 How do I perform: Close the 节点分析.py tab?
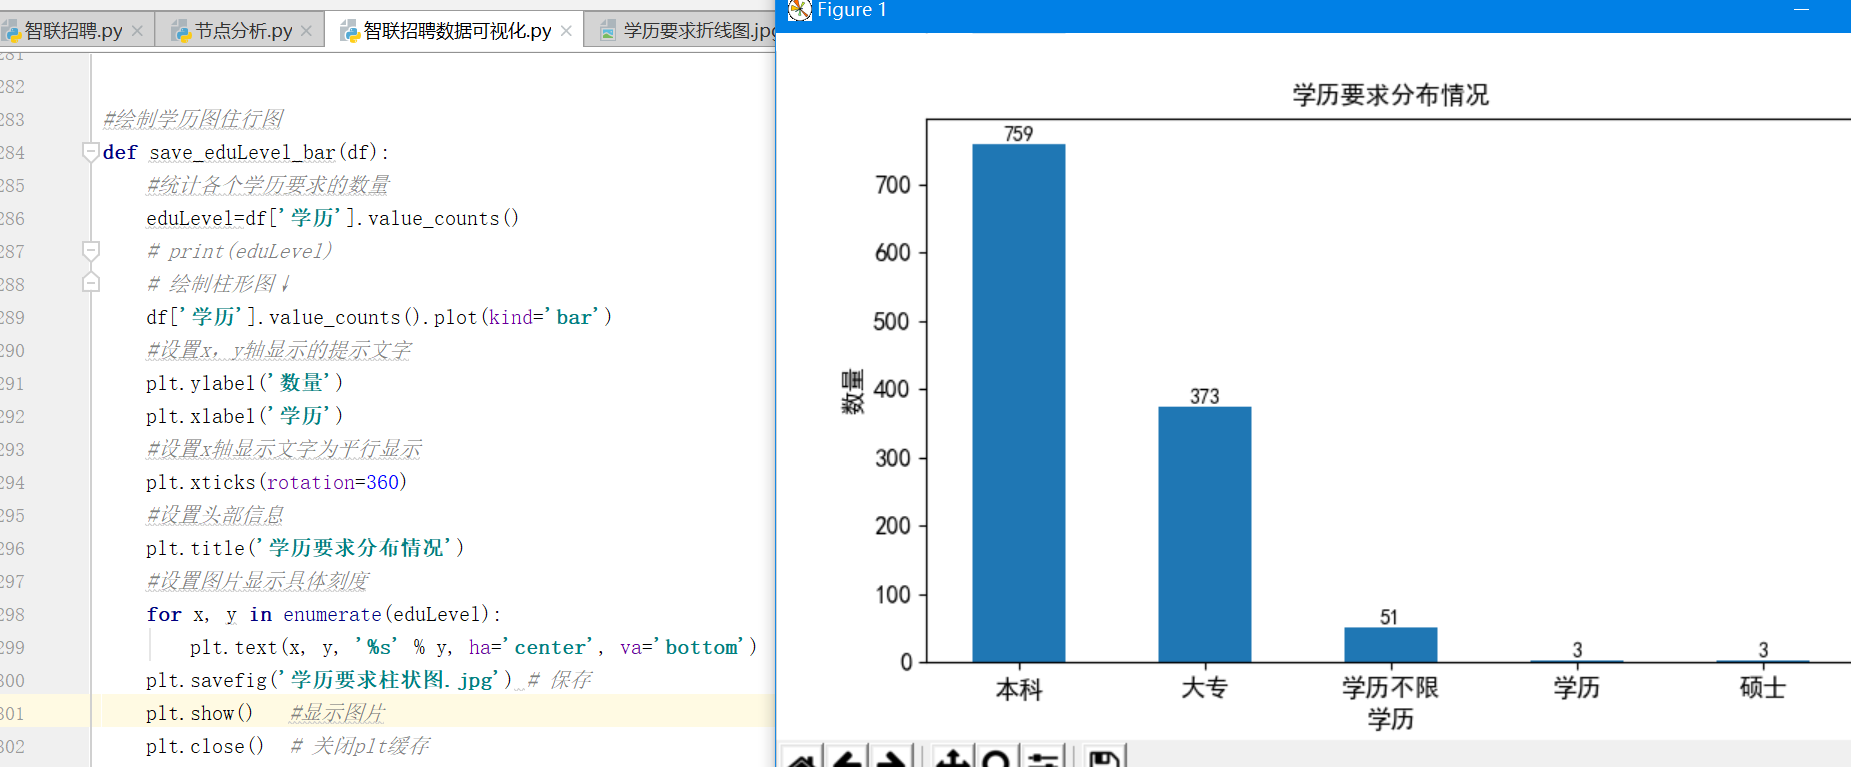[306, 31]
